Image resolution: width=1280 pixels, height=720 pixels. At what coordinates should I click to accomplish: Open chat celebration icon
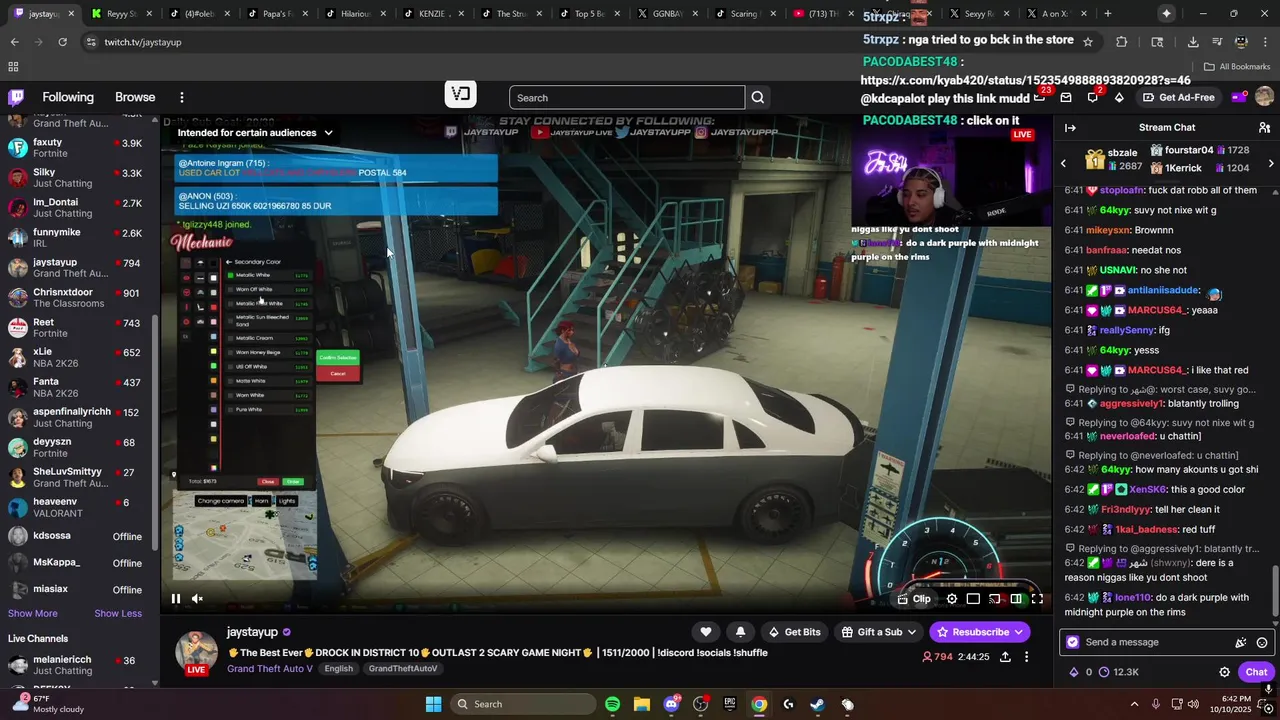[x=1241, y=643]
